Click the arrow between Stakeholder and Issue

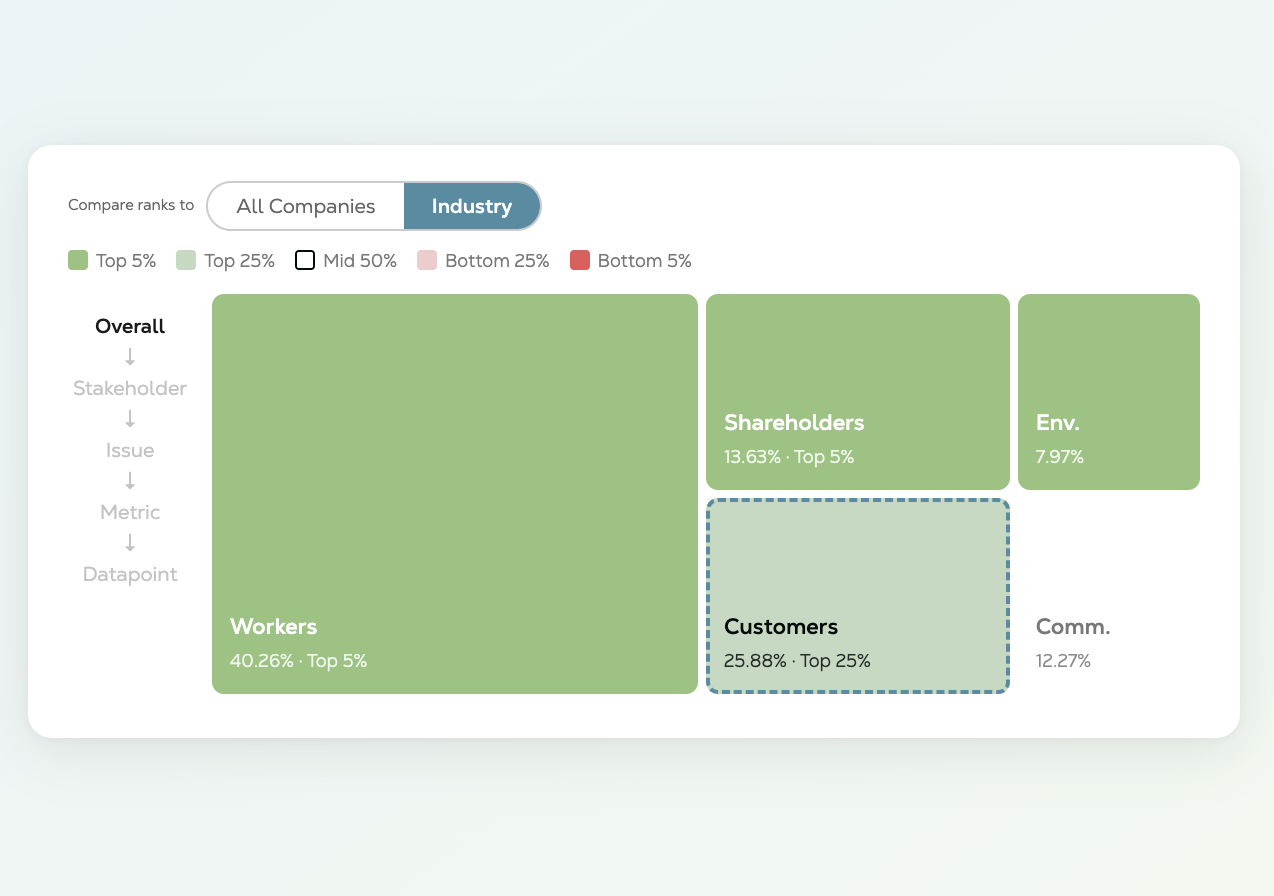tap(130, 419)
